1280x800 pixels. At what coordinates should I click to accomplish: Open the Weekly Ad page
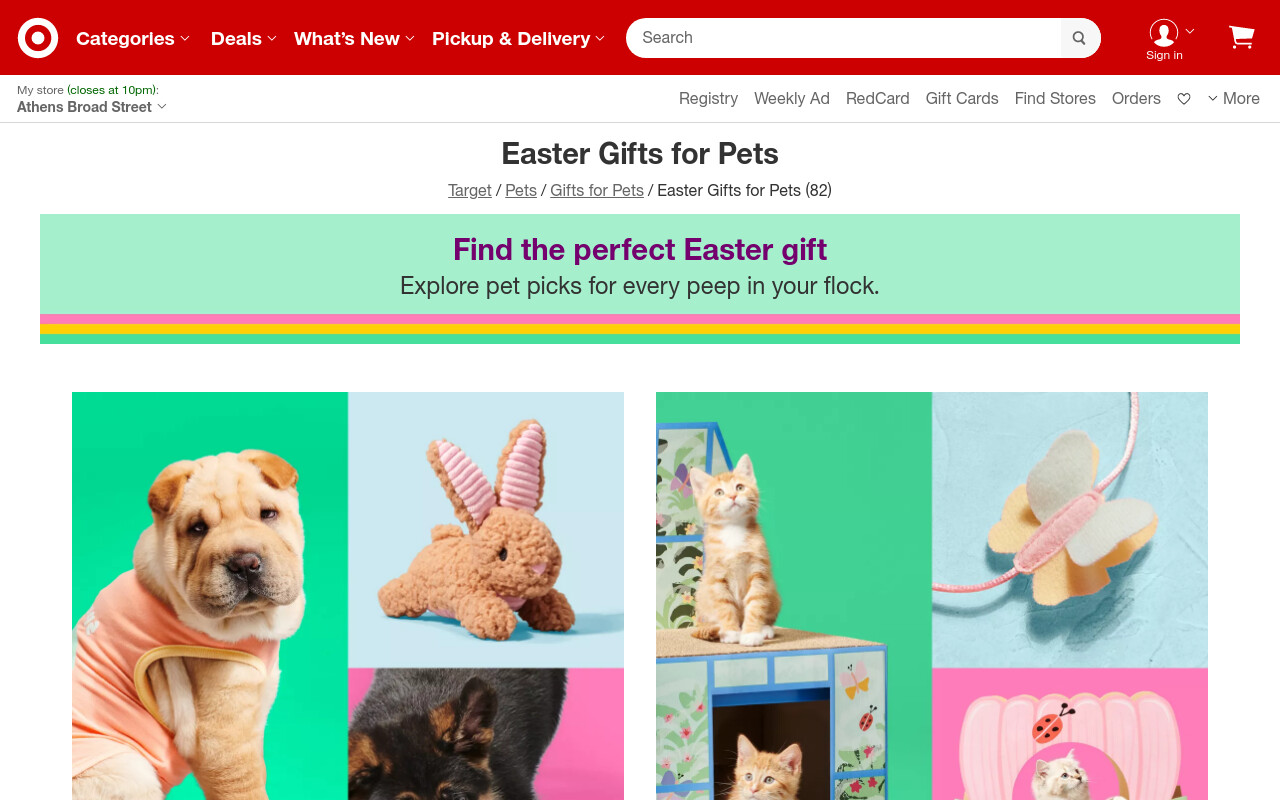[792, 98]
